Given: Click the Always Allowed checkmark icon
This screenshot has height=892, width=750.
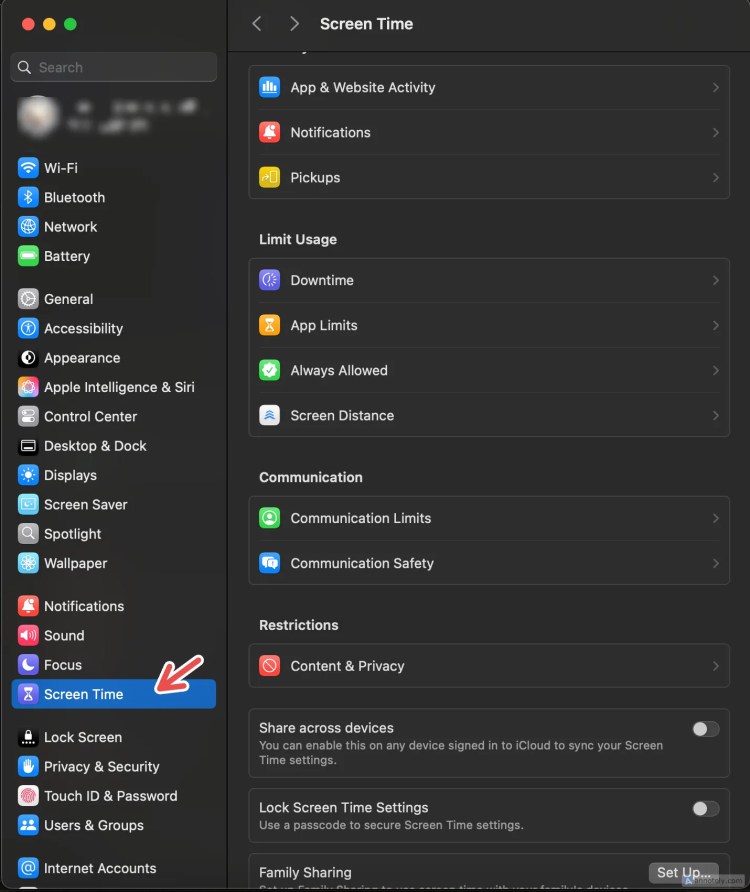Looking at the screenshot, I should pyautogui.click(x=269, y=370).
